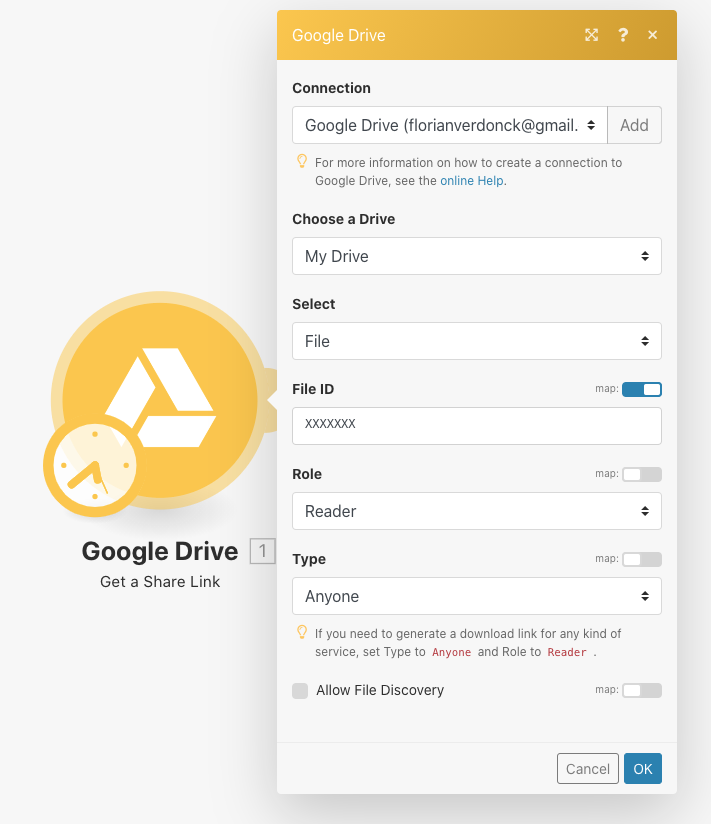The image size is (711, 824).
Task: Click the red Anyone code text
Action: [451, 652]
